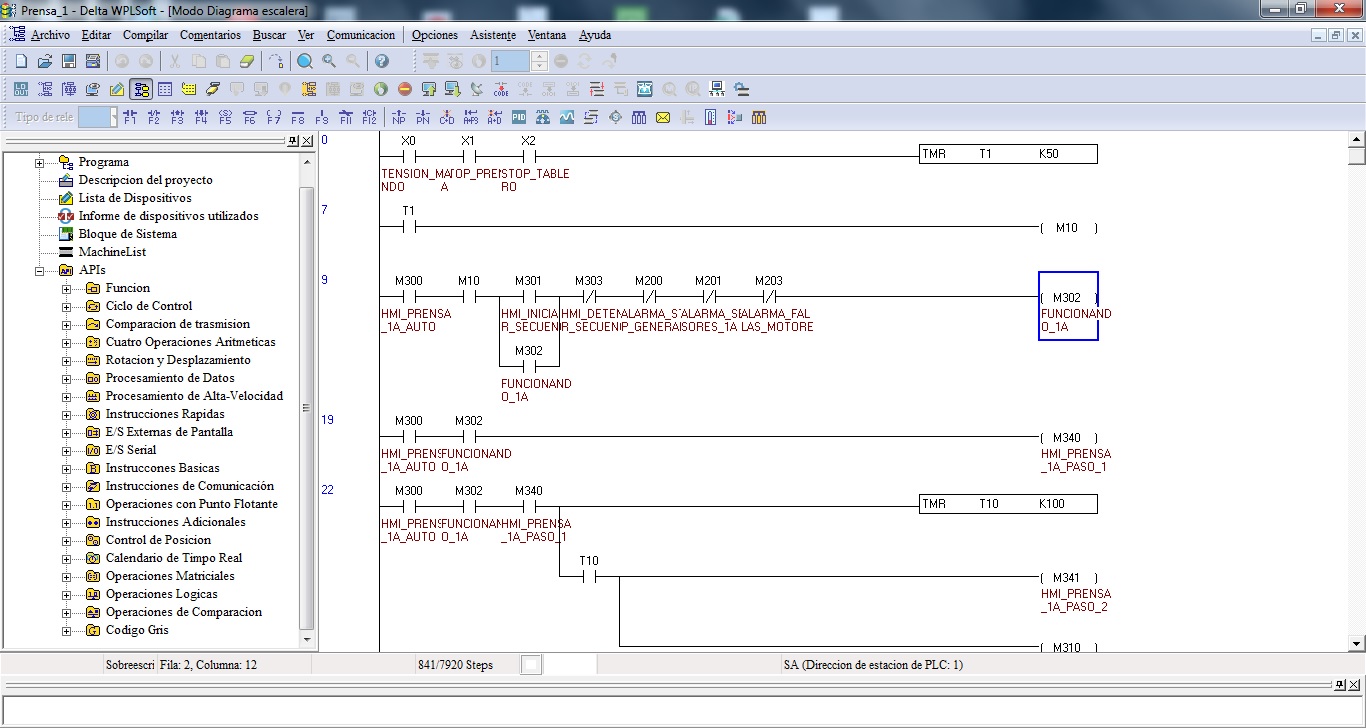Image resolution: width=1366 pixels, height=728 pixels.
Task: Collapse the APIs tree node
Action: (x=40, y=270)
